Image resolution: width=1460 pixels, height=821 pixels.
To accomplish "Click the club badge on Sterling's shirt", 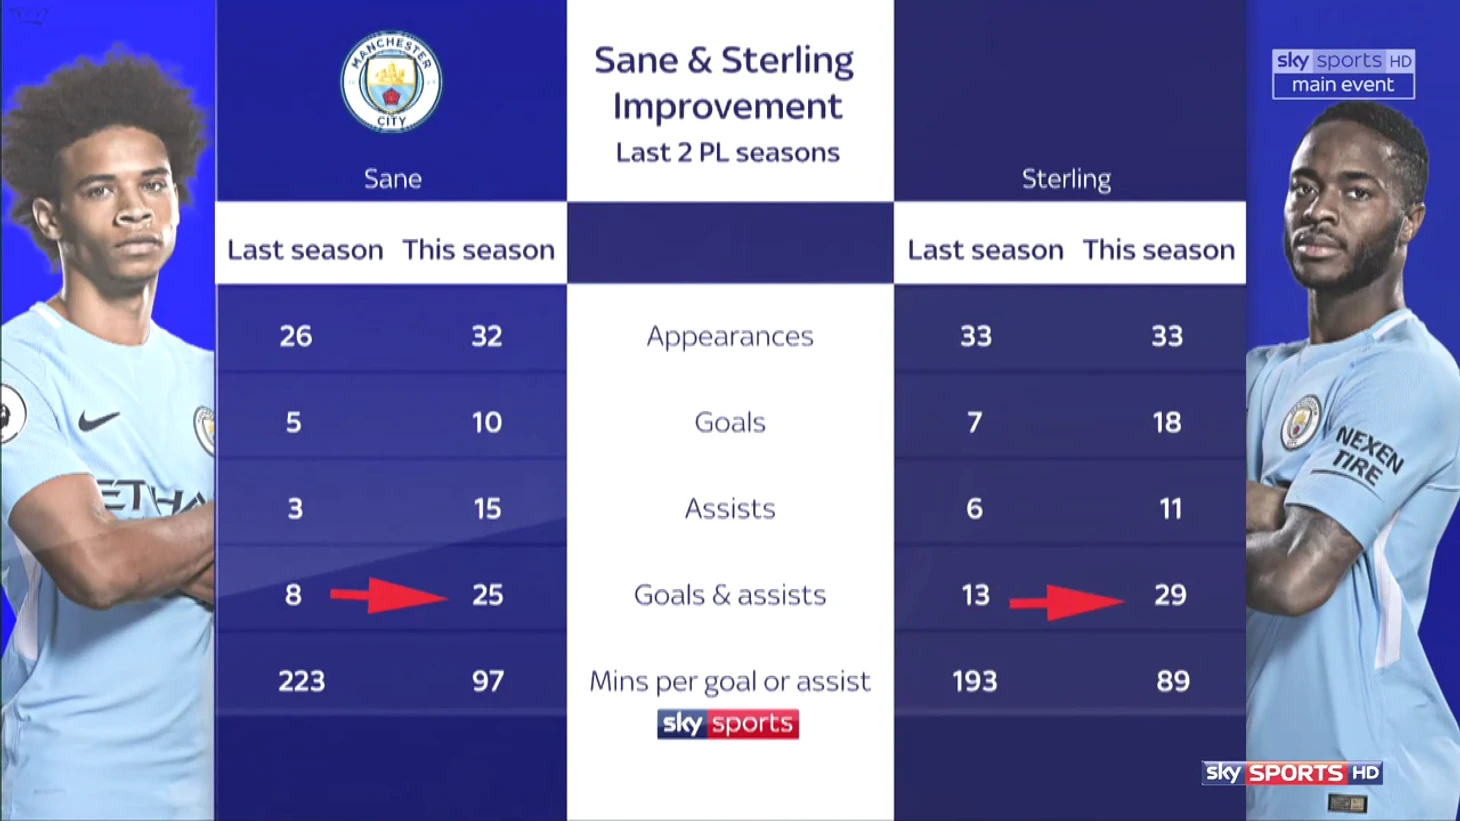I will pyautogui.click(x=1301, y=422).
